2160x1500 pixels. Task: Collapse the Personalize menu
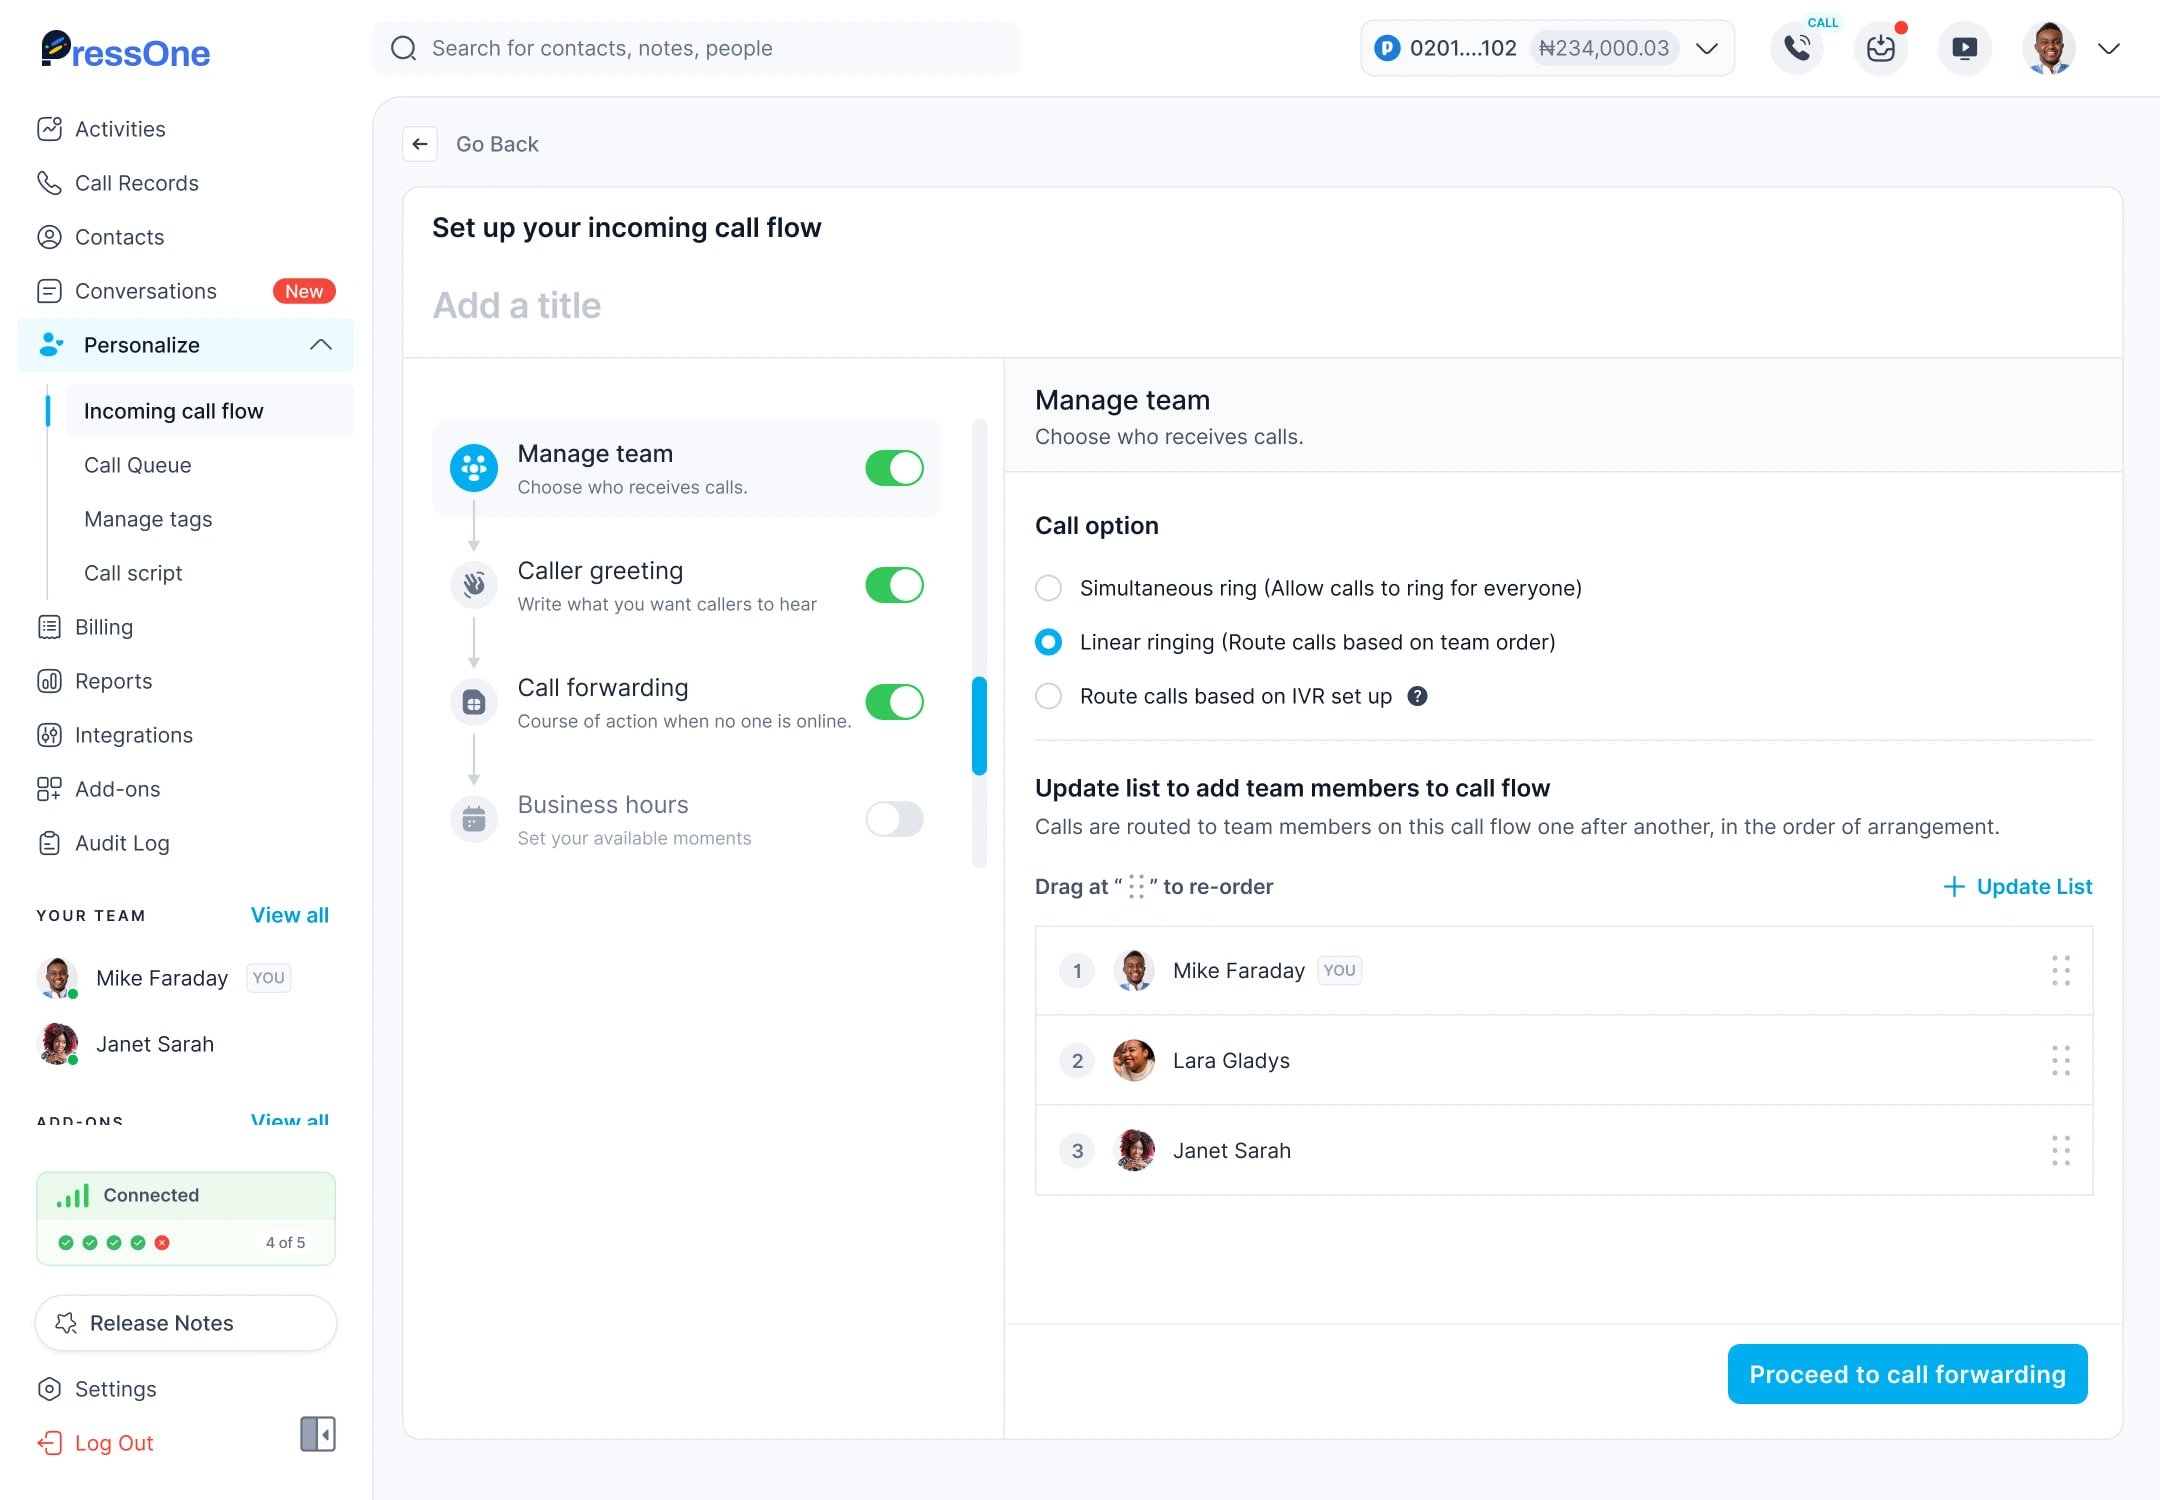320,344
